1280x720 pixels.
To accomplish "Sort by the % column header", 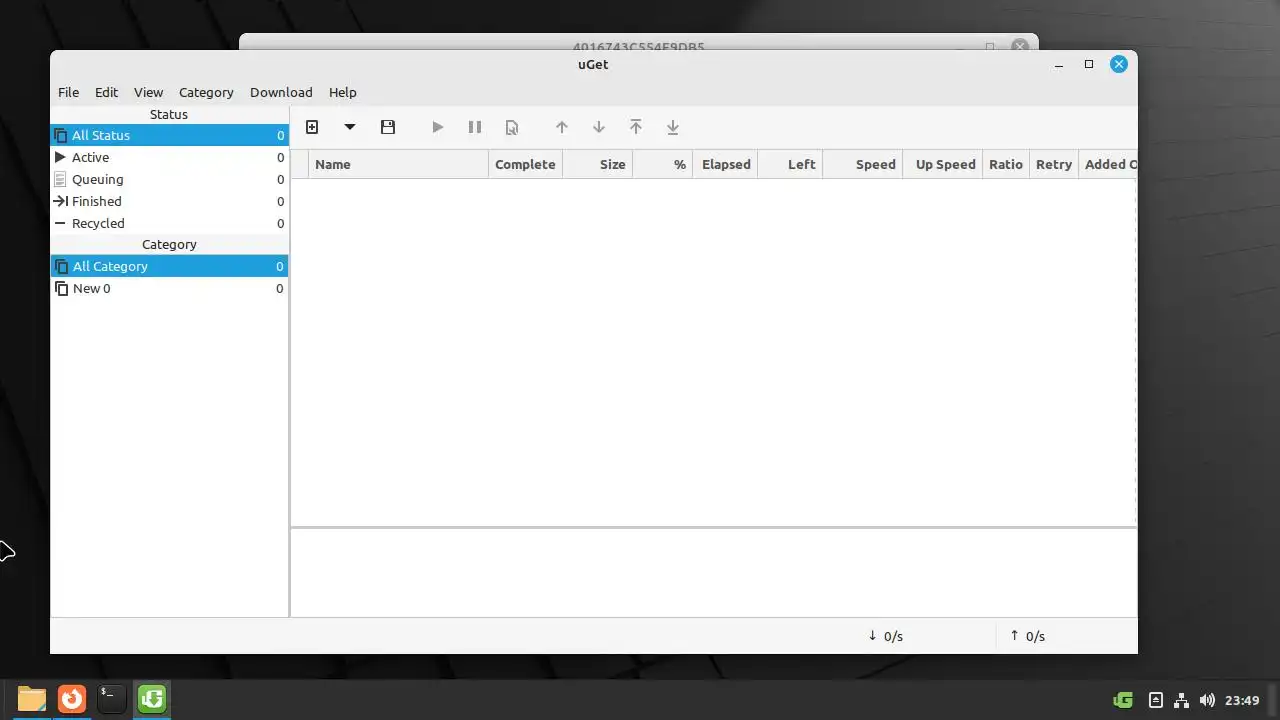I will tap(662, 164).
